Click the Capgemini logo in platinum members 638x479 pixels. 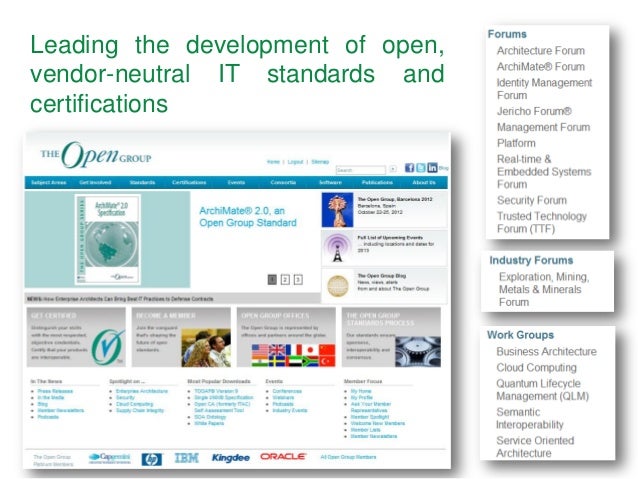point(109,458)
